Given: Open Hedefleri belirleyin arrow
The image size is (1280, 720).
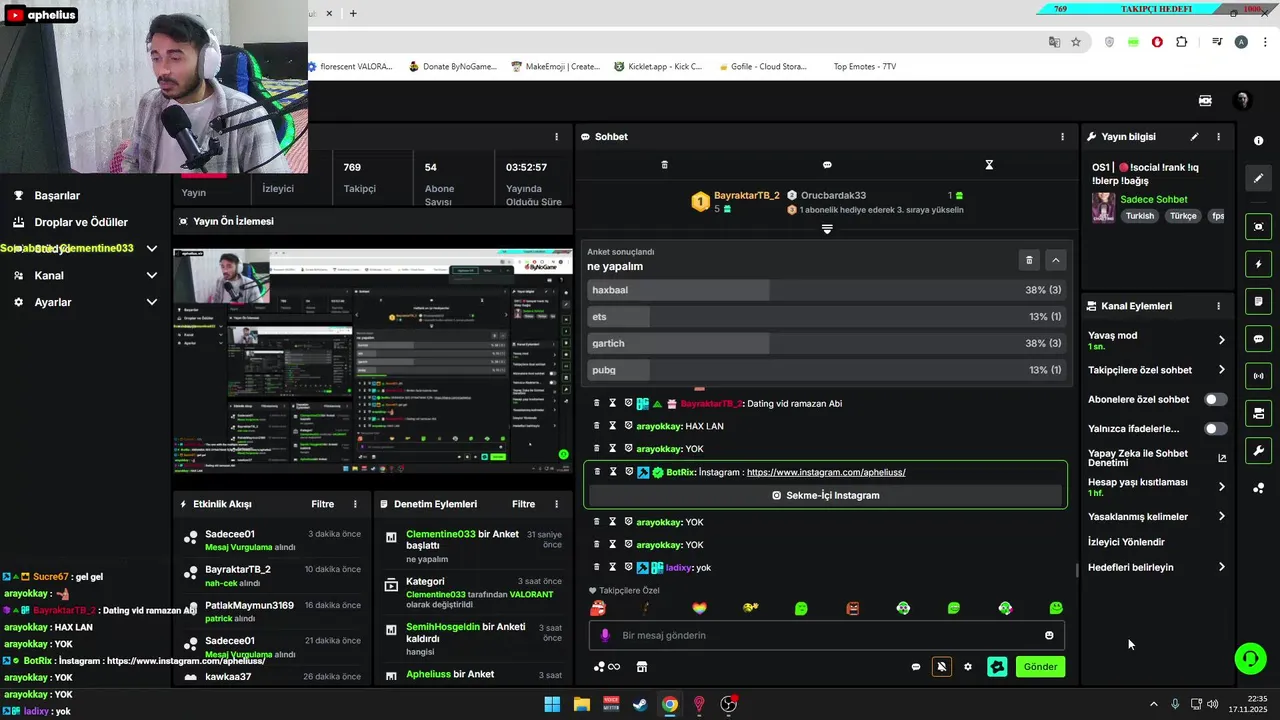Looking at the screenshot, I should tap(1221, 567).
